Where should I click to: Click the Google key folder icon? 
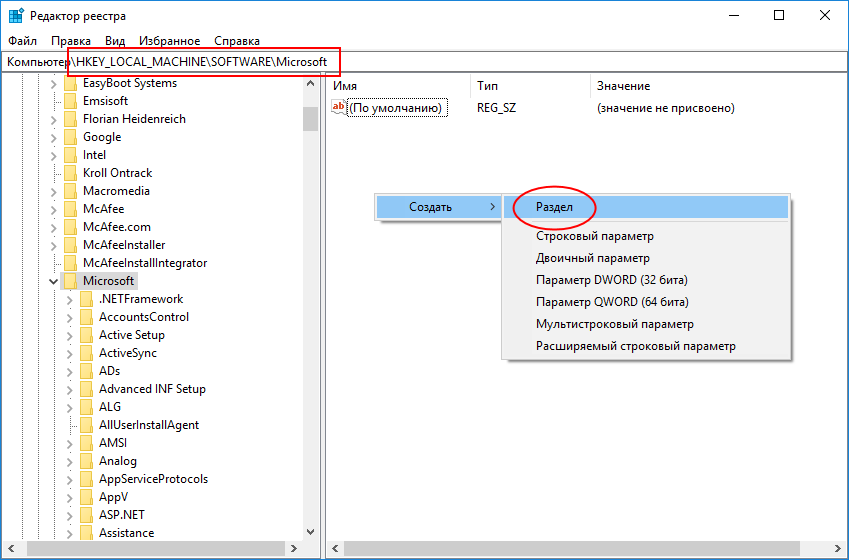tap(70, 137)
